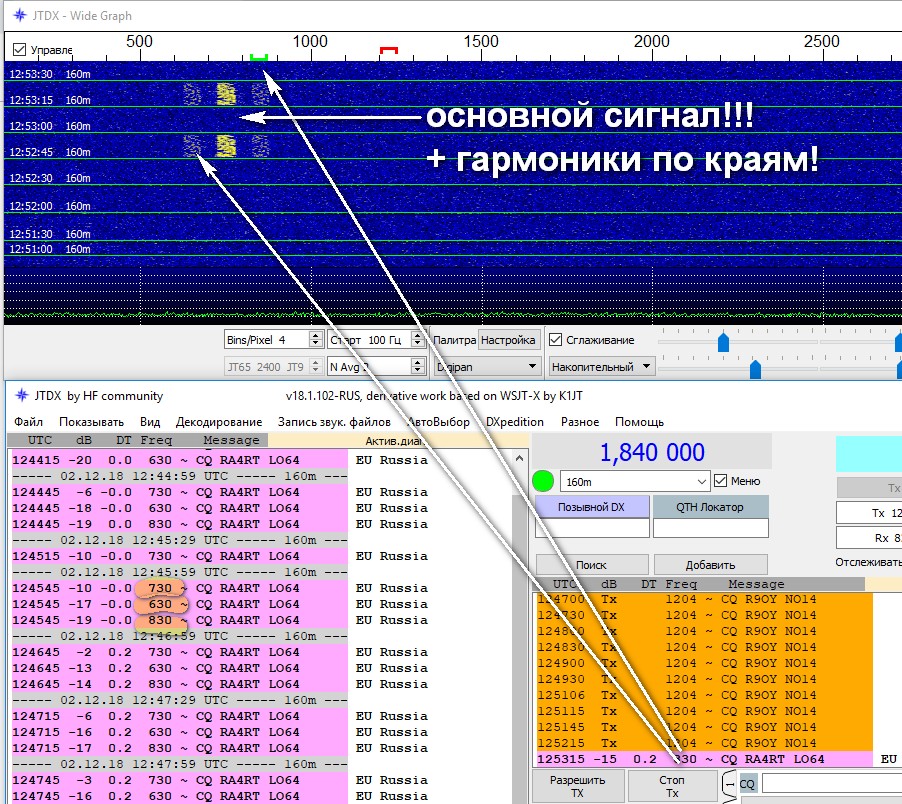Click the JTDX by HF community window icon
This screenshot has height=804, width=902.
tap(19, 396)
